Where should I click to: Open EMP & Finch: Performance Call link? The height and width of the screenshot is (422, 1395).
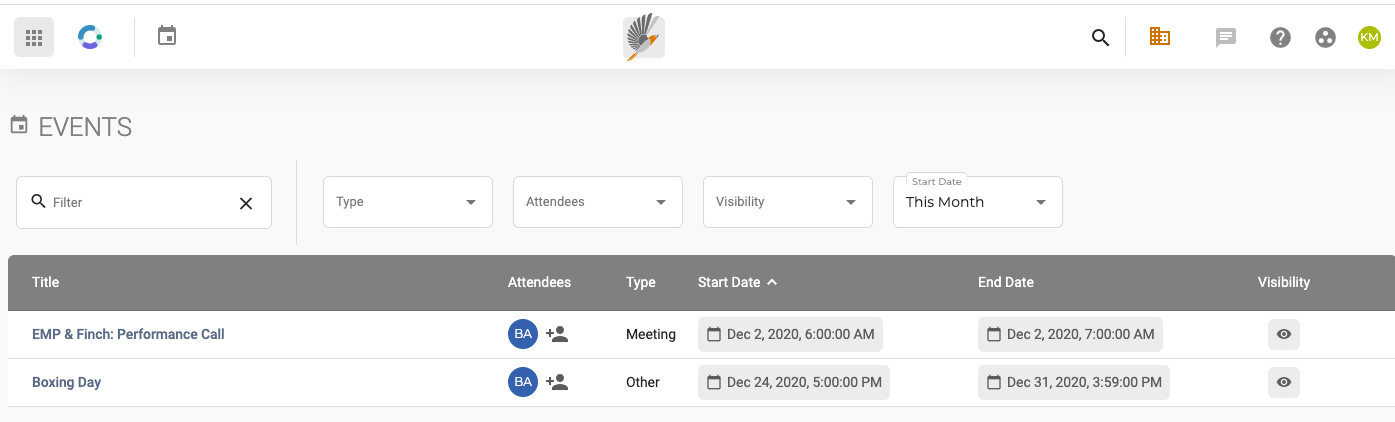[128, 334]
